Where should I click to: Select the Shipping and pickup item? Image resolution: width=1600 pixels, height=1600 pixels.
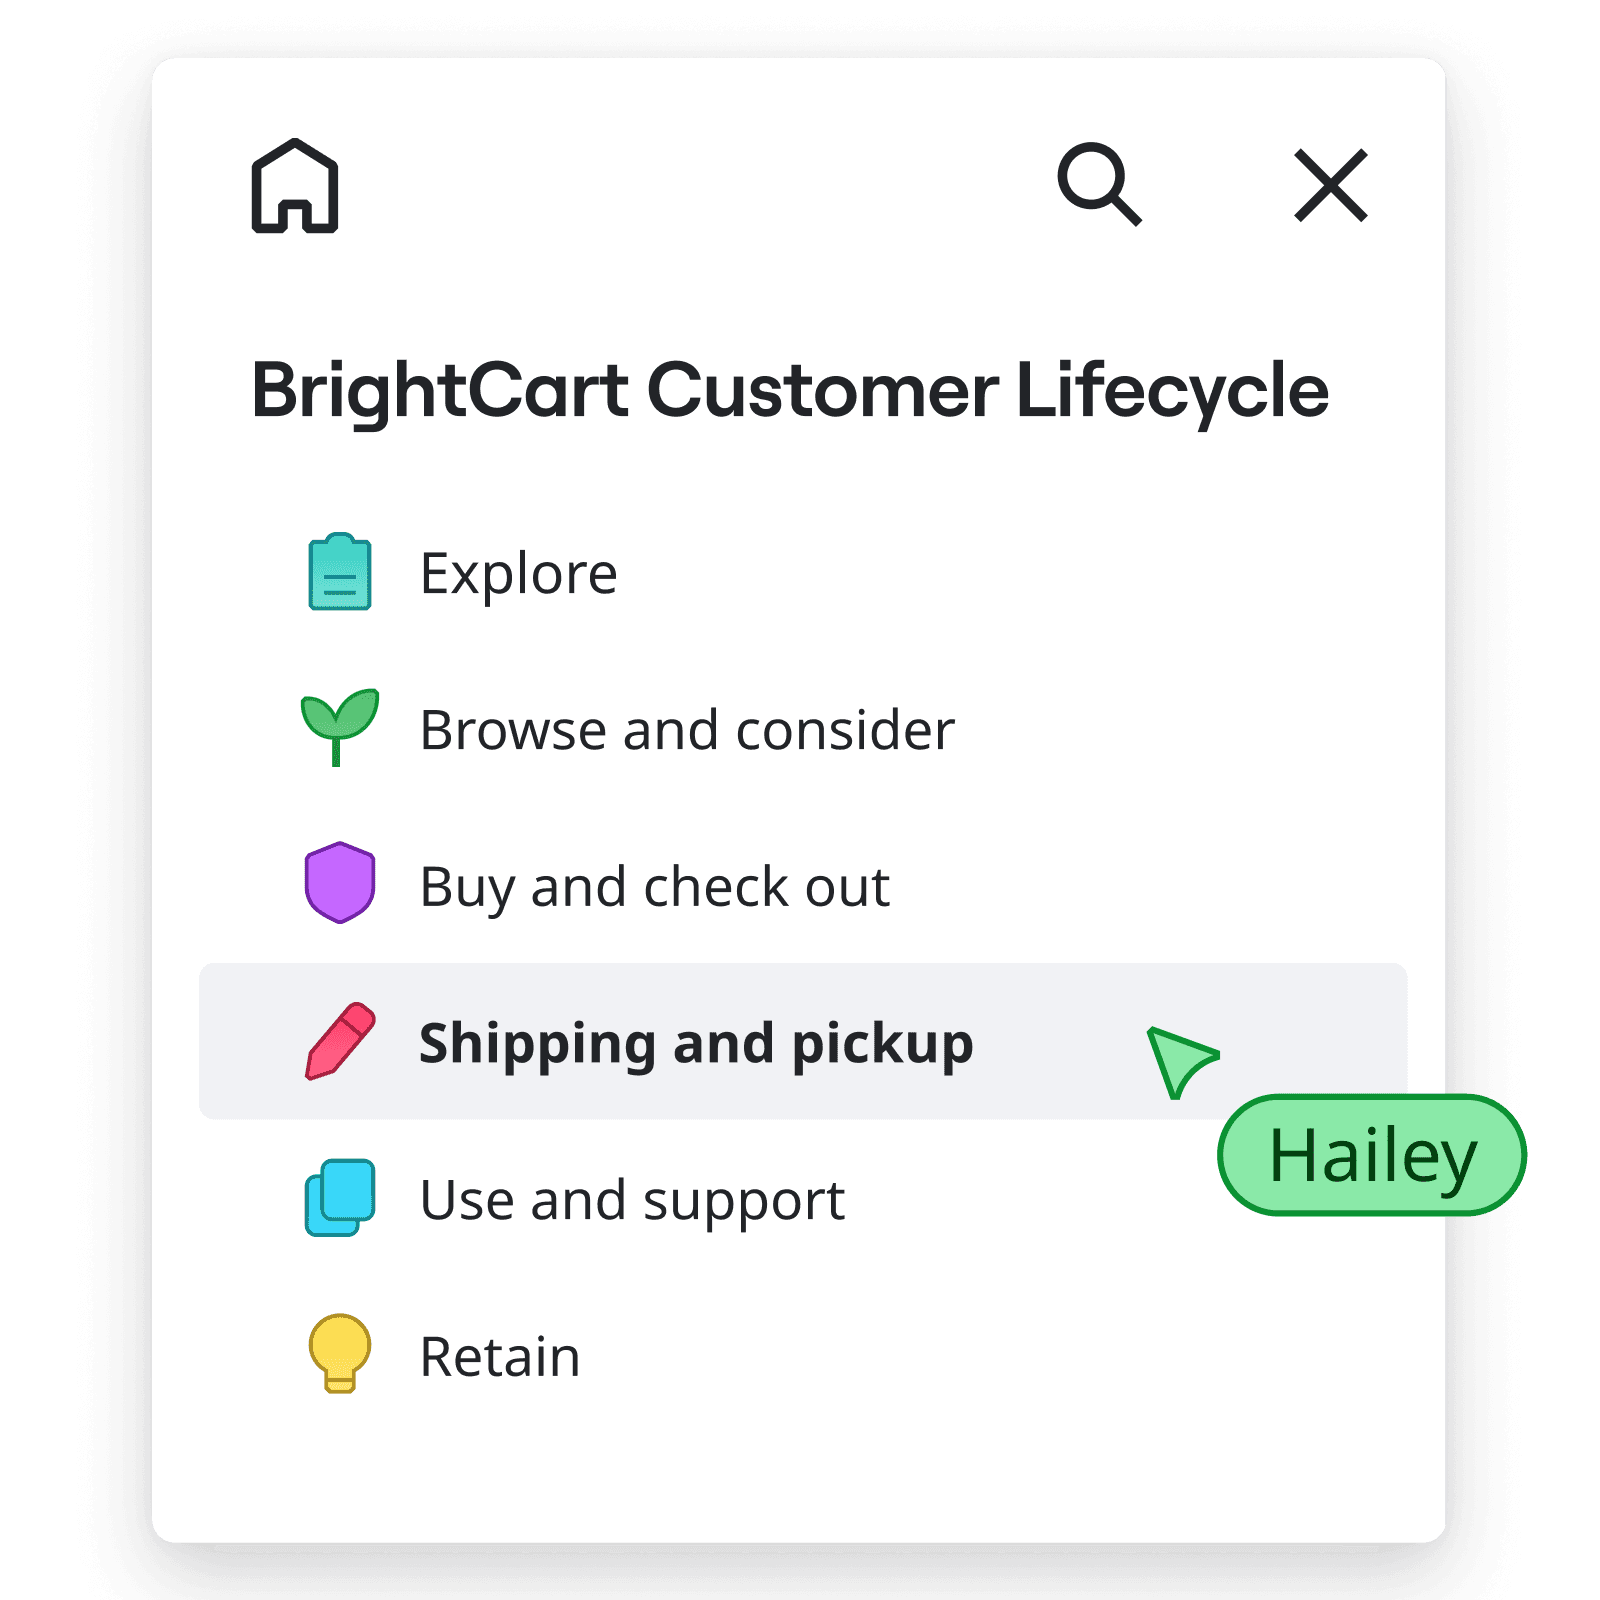(x=803, y=1041)
